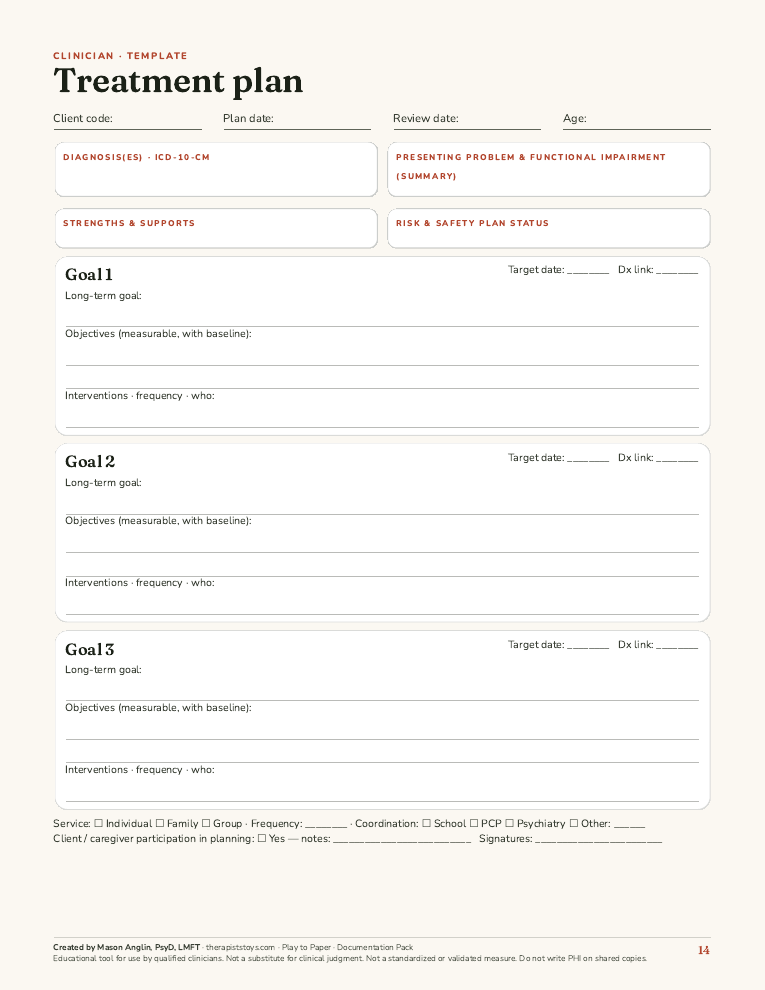Click Goal 1 Target date blank

pyautogui.click(x=588, y=270)
